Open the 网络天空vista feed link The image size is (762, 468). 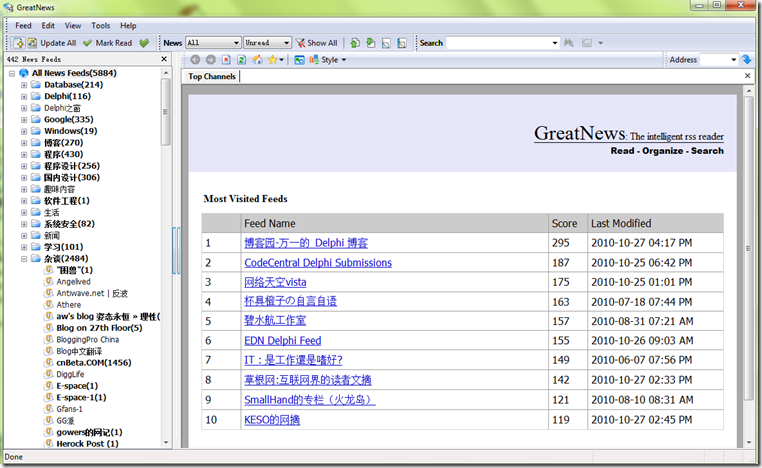275,282
